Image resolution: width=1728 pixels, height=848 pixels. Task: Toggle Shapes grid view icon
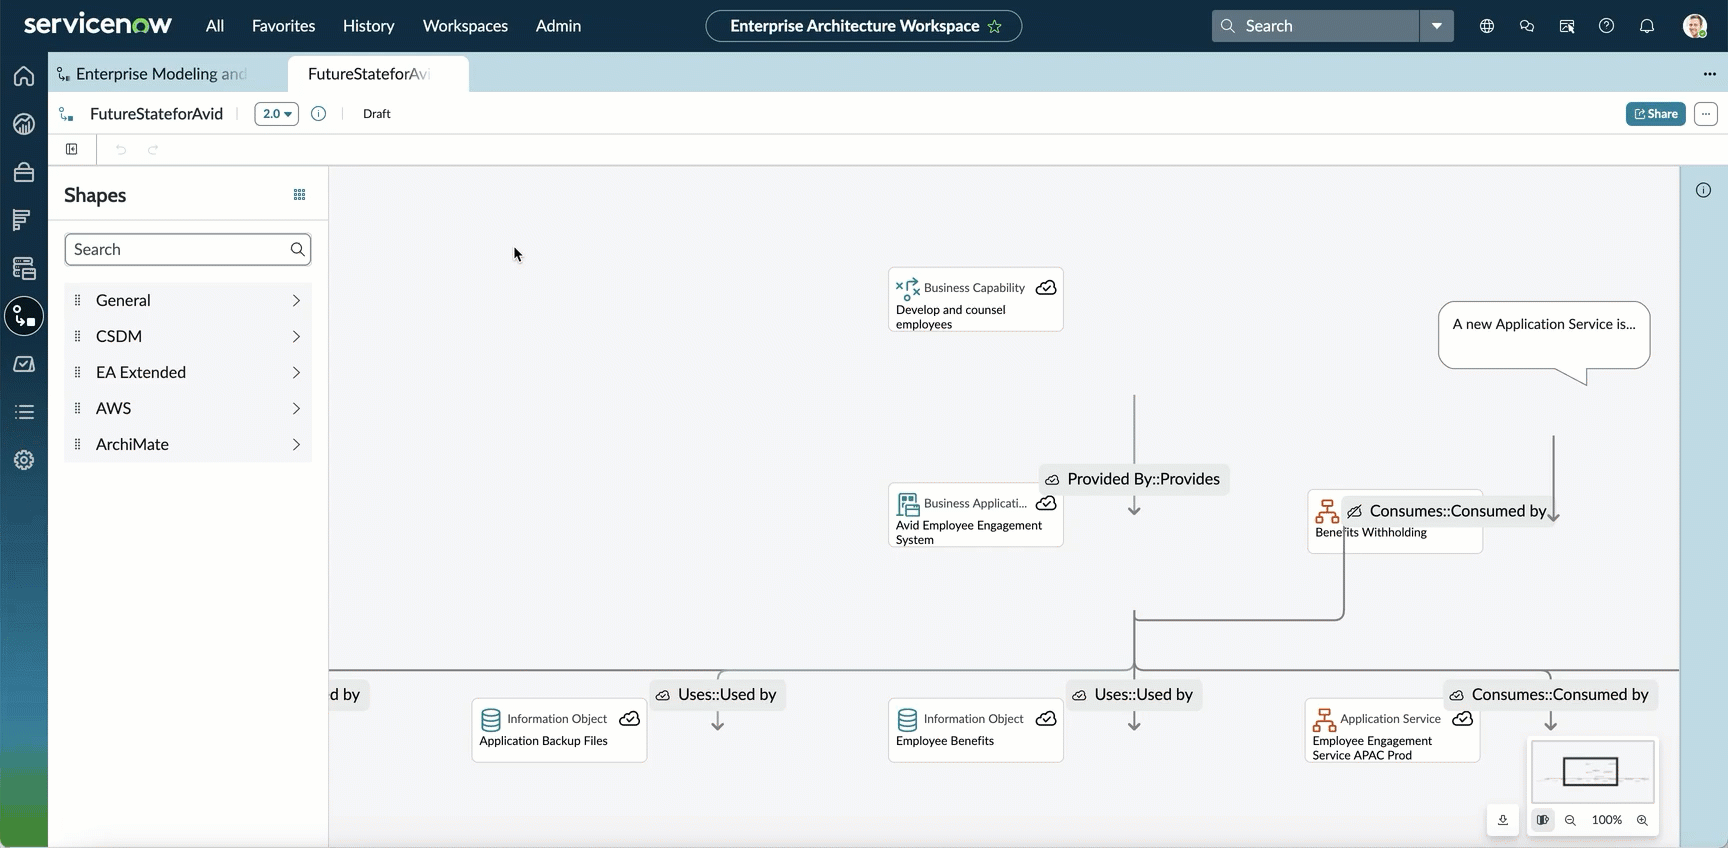299,195
